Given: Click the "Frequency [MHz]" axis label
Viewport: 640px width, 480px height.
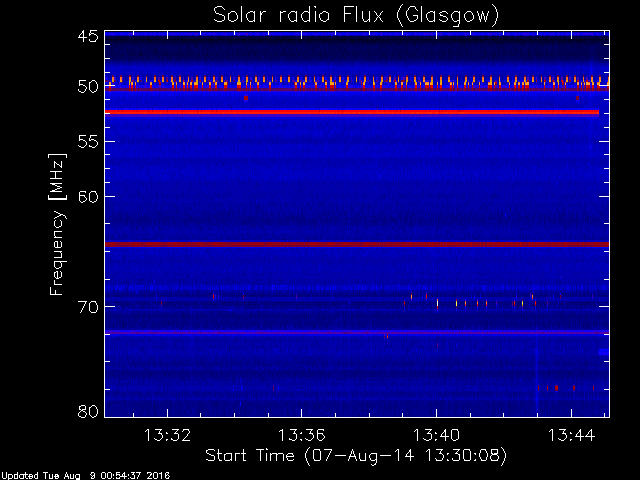Looking at the screenshot, I should (x=58, y=224).
